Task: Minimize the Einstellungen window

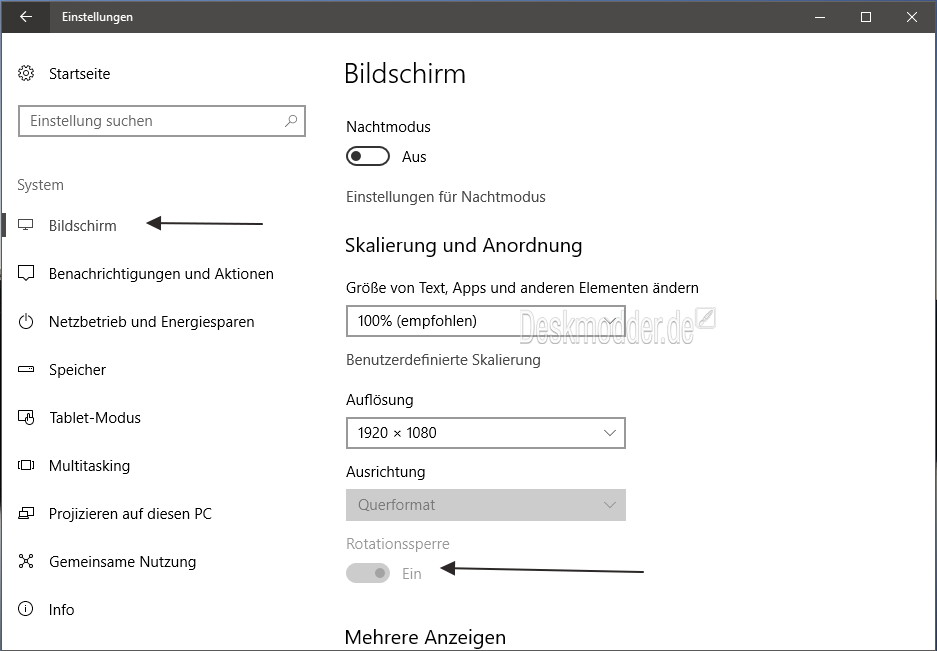Action: point(820,17)
